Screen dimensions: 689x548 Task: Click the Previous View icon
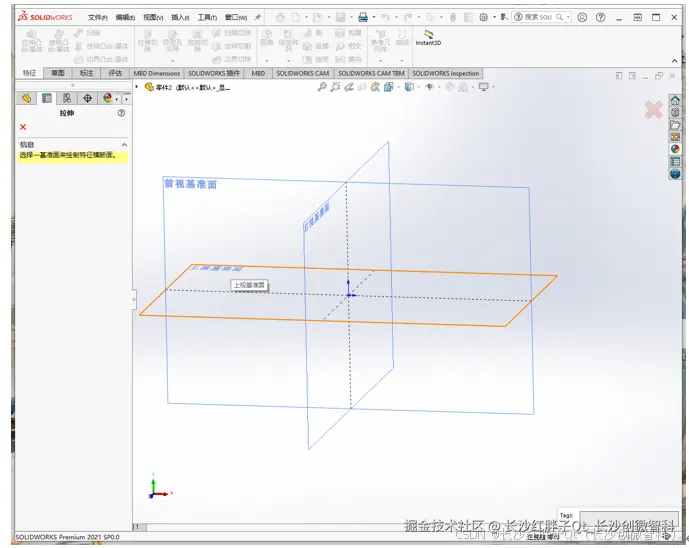349,87
